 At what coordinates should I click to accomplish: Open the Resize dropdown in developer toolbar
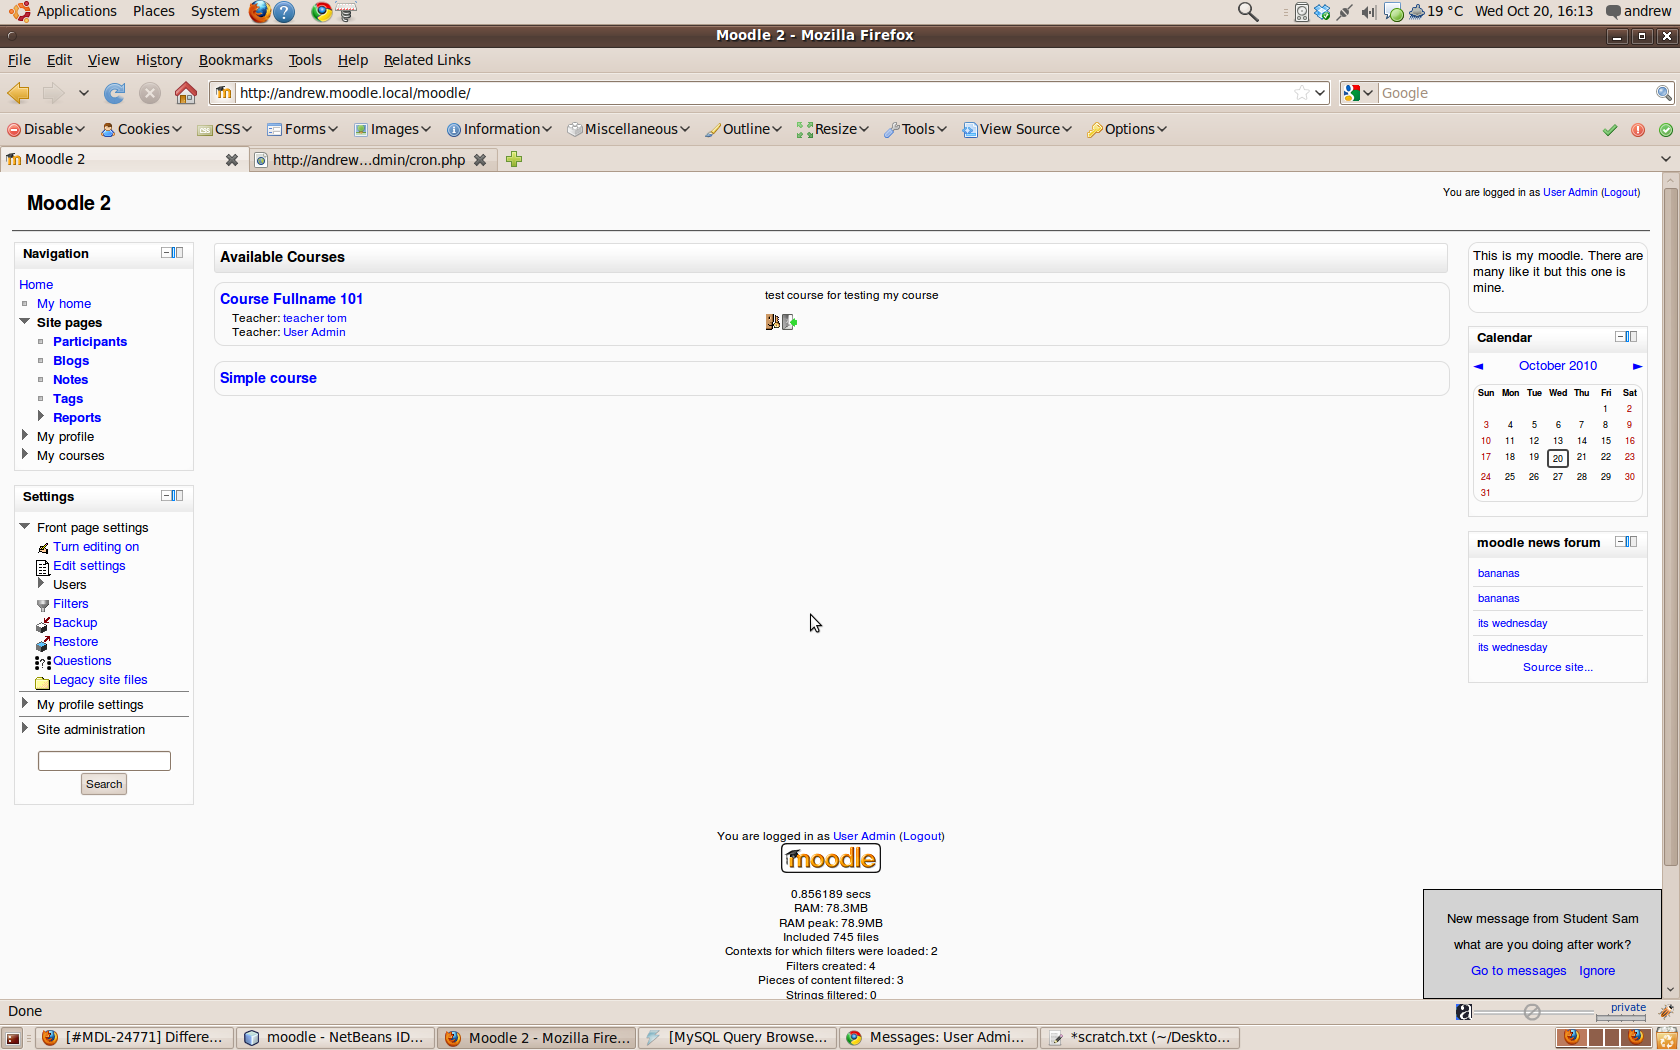coord(833,129)
